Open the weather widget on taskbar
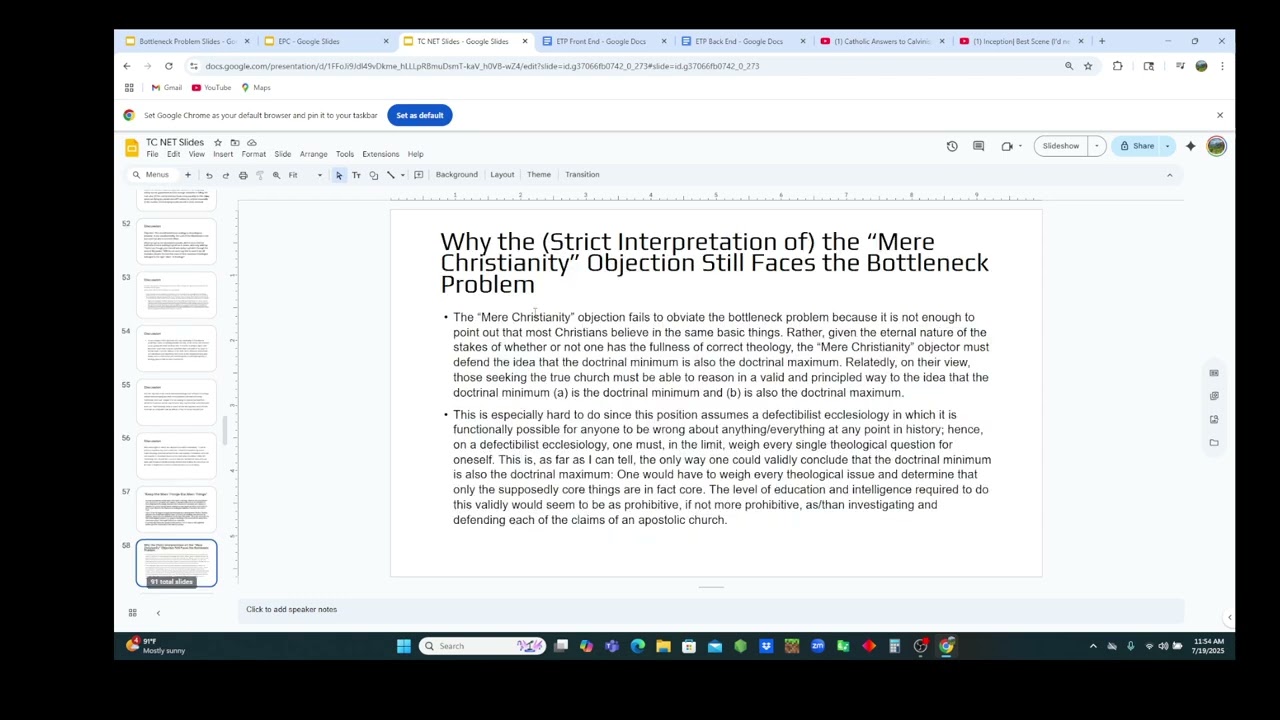This screenshot has width=1280, height=720. pos(157,646)
